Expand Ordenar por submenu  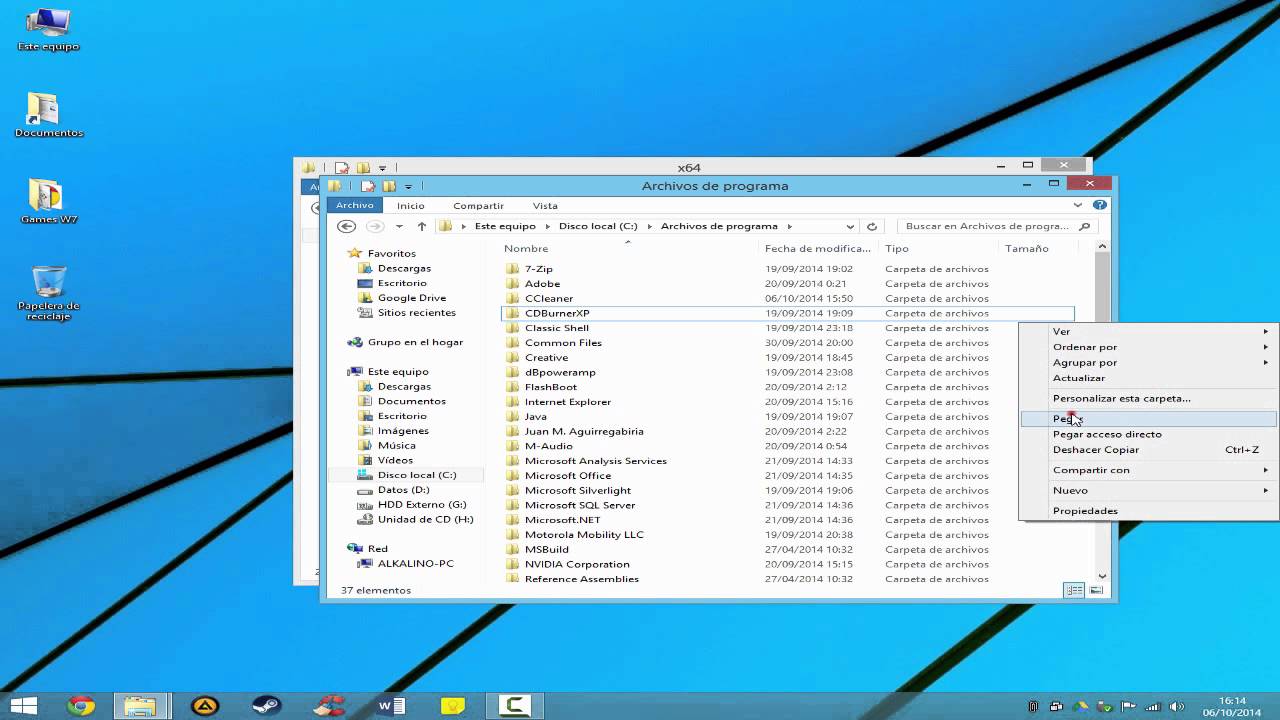[x=1148, y=347]
